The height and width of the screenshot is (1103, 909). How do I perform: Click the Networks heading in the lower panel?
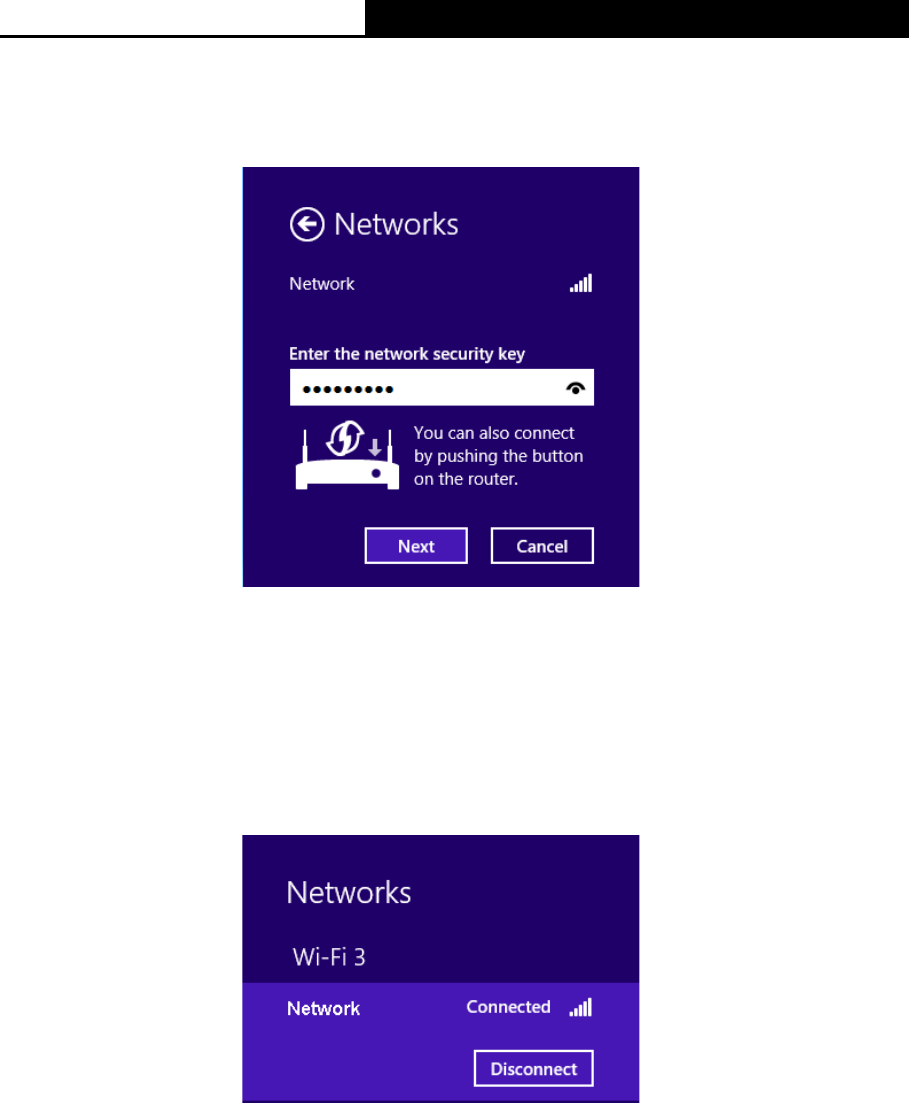[x=348, y=893]
